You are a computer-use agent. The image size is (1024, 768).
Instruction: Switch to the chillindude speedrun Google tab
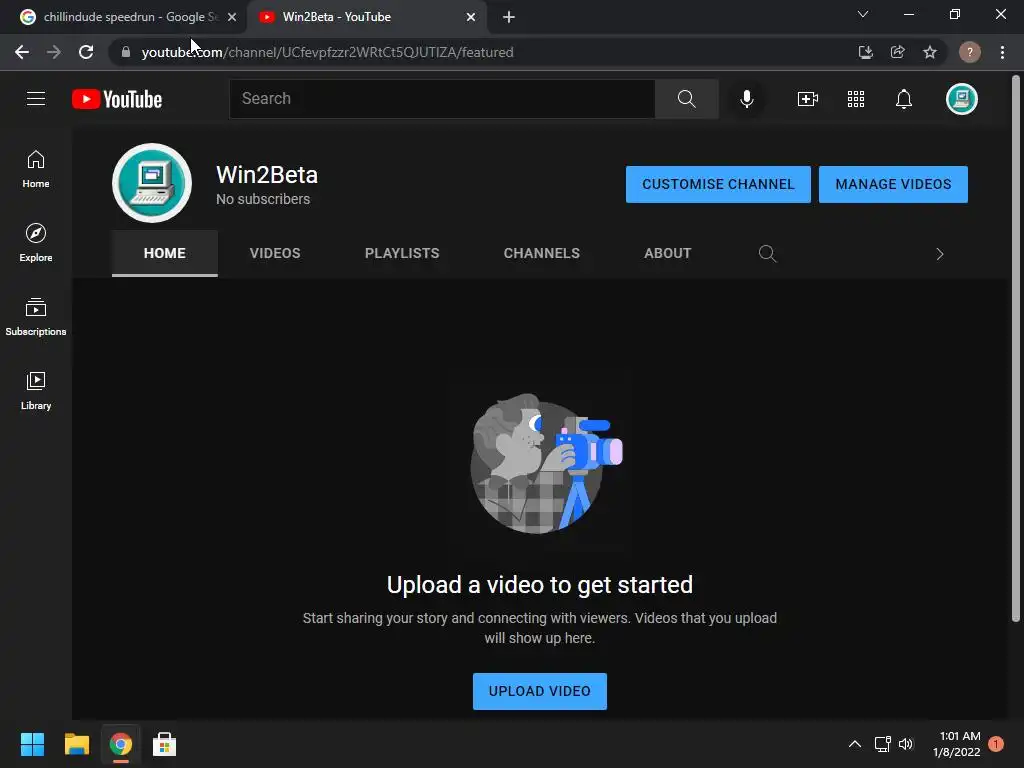click(124, 17)
